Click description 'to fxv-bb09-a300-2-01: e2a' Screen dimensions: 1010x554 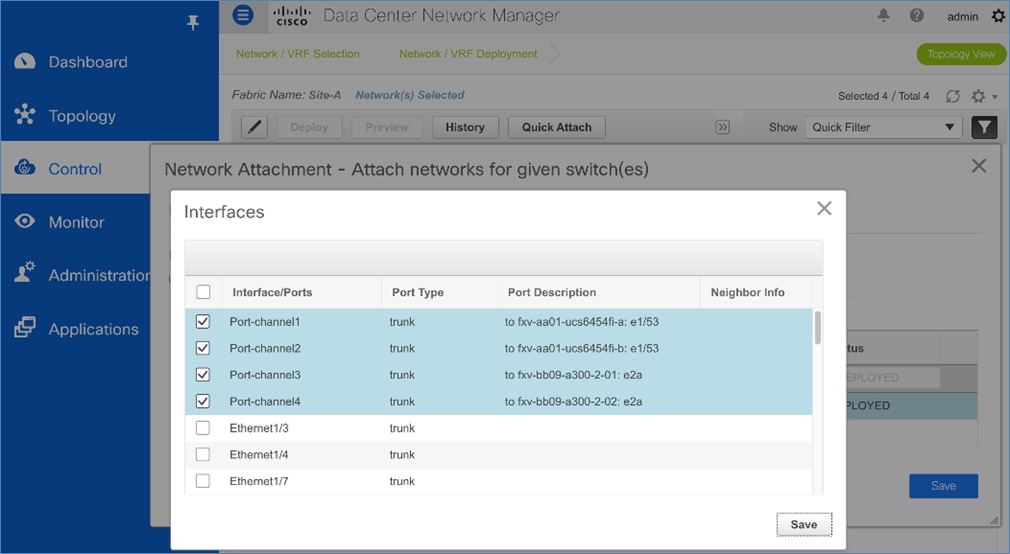tap(573, 374)
